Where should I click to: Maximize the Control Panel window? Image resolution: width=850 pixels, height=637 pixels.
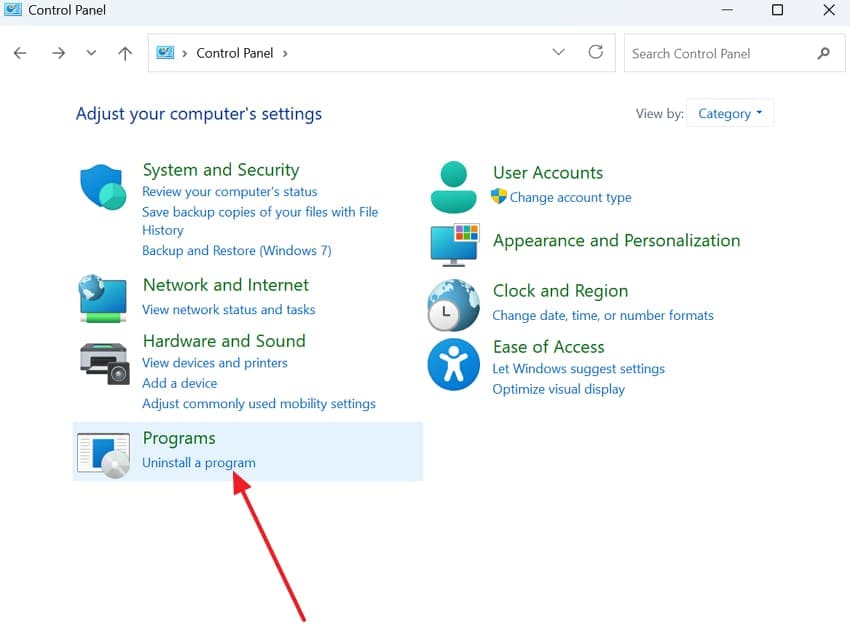pyautogui.click(x=777, y=10)
